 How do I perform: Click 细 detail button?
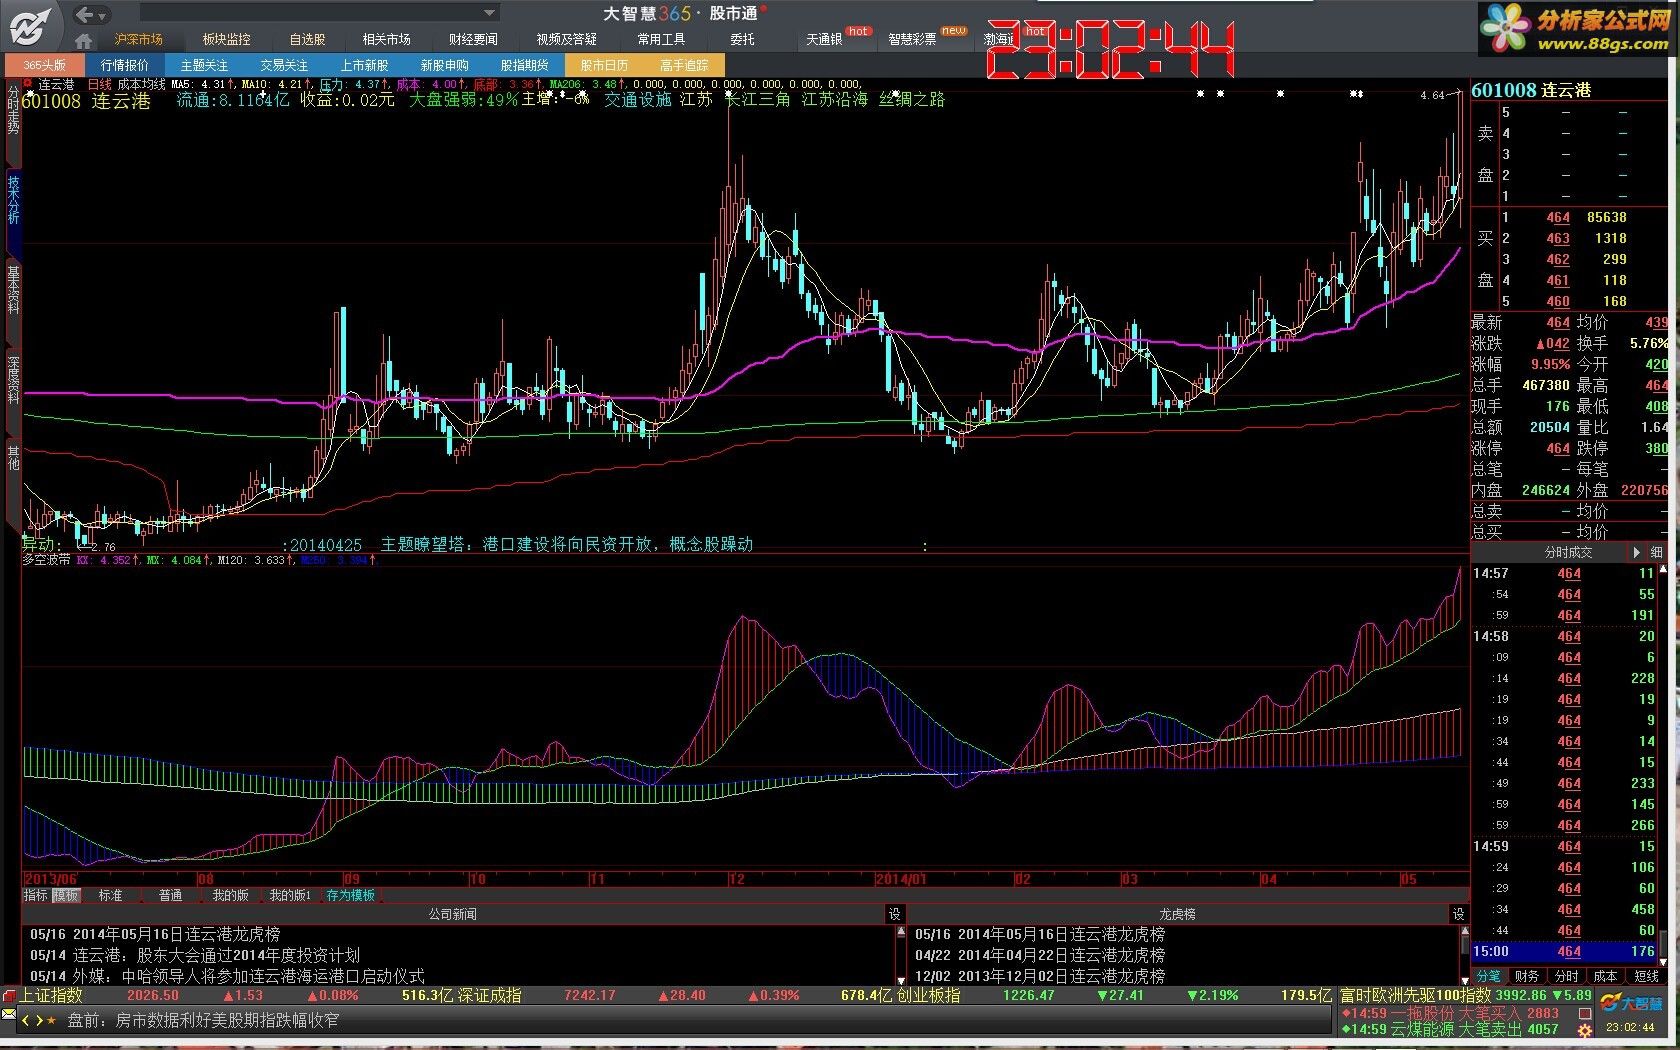[1657, 552]
